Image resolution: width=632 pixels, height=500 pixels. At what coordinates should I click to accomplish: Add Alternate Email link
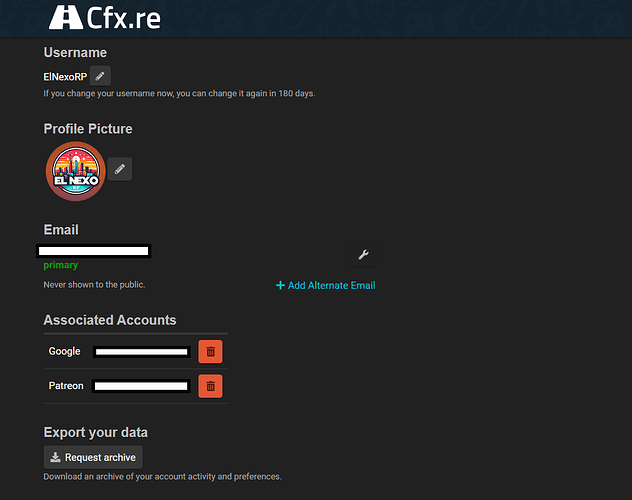pyautogui.click(x=326, y=285)
